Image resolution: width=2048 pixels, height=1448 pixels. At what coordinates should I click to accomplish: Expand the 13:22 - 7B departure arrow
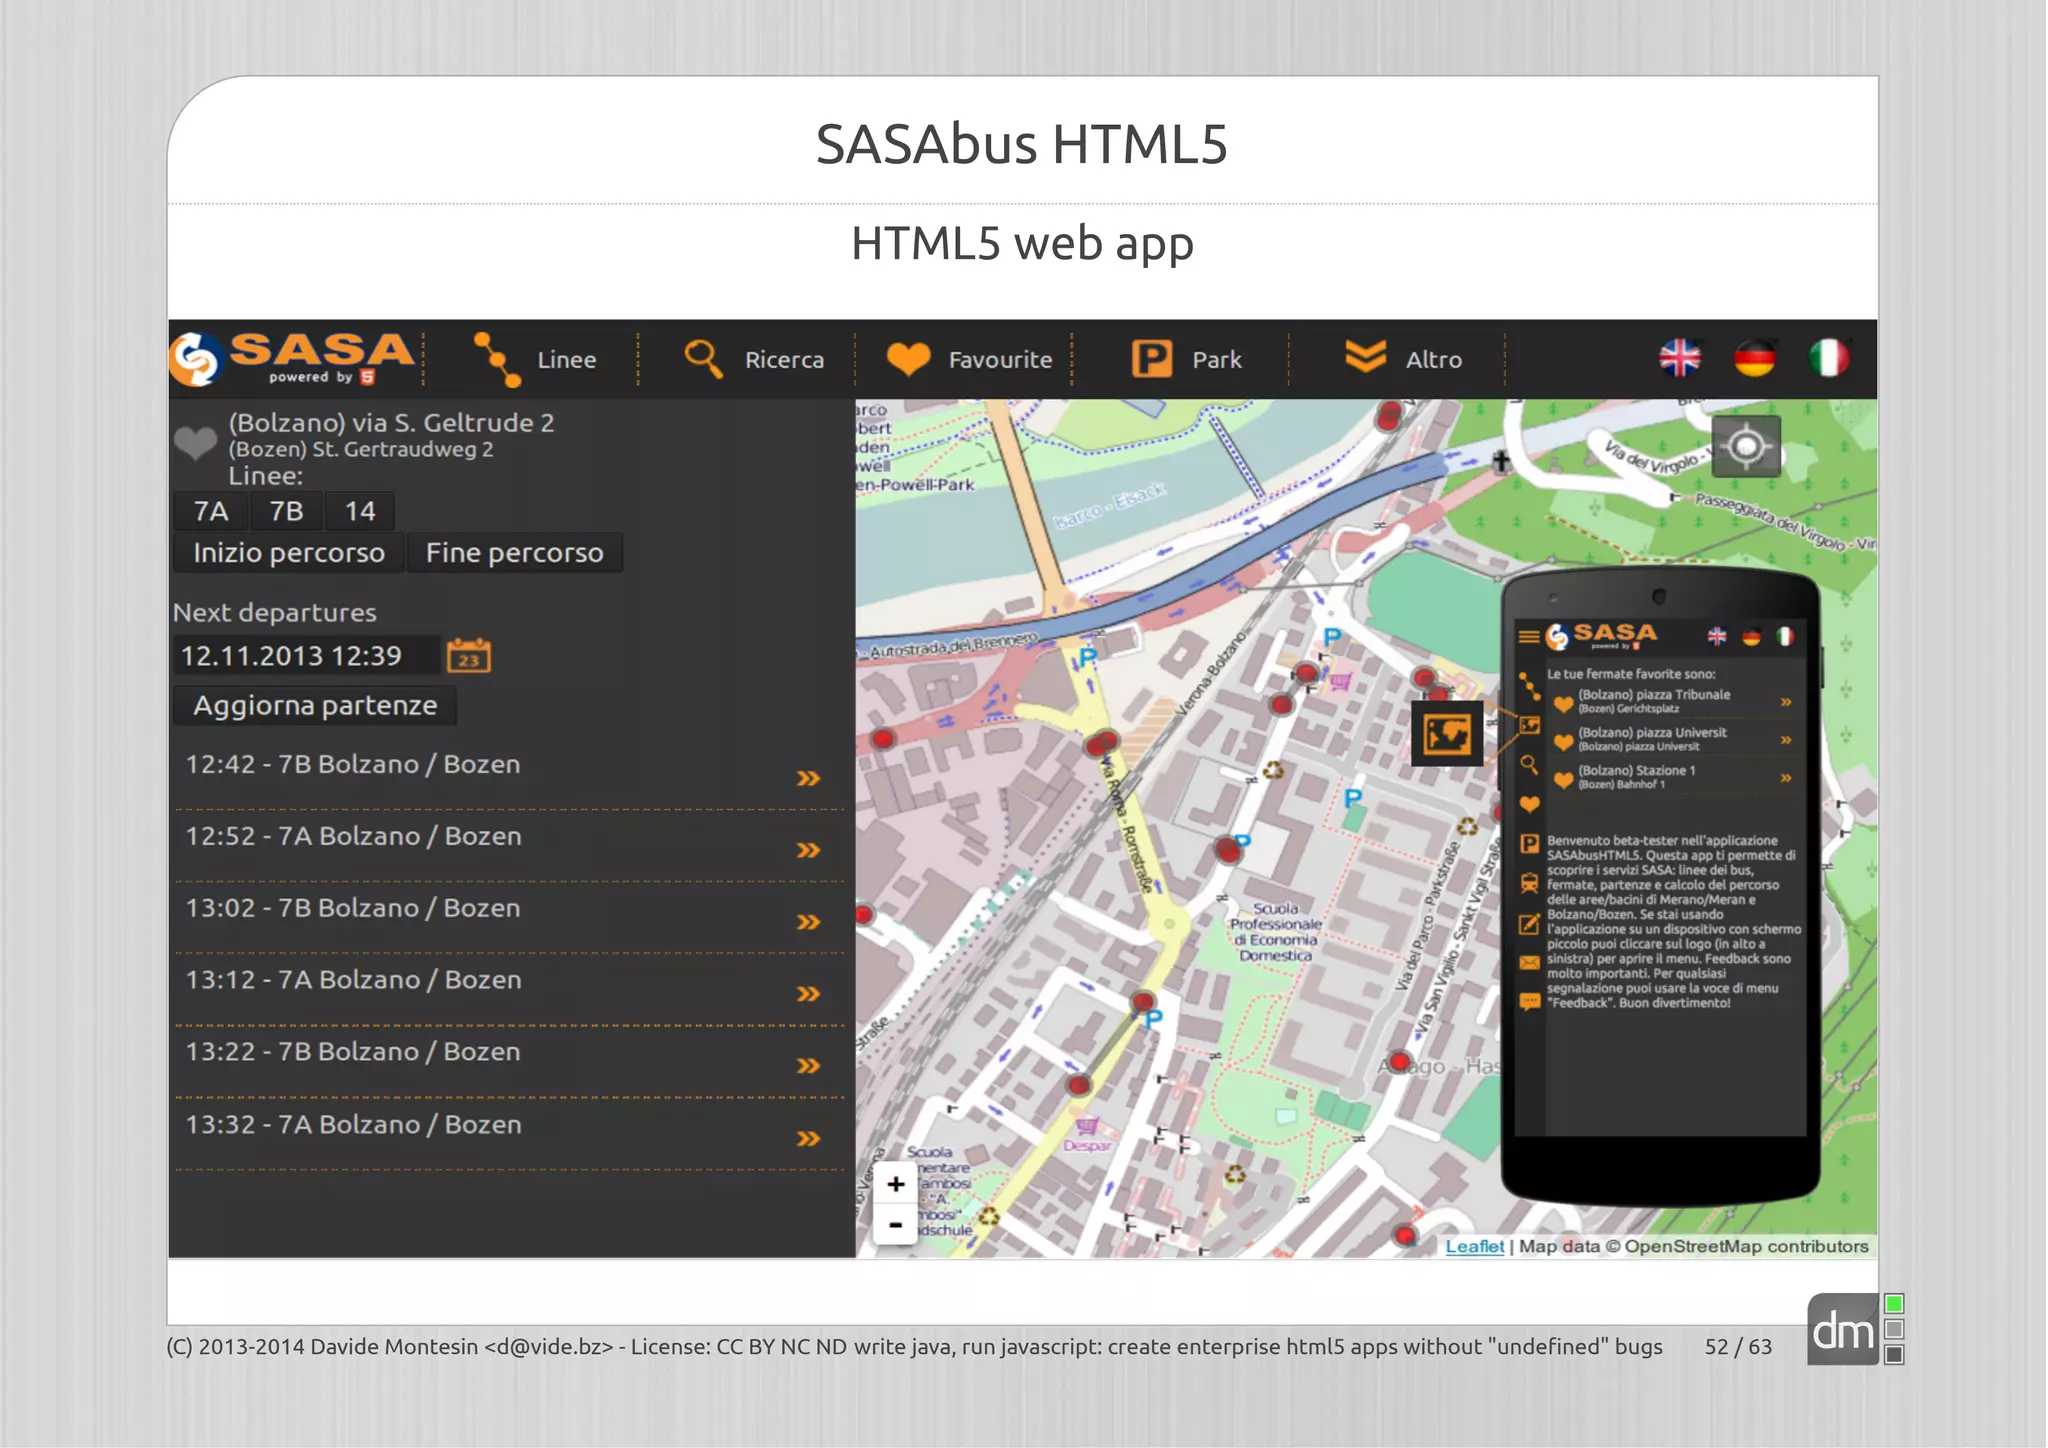click(x=808, y=1066)
